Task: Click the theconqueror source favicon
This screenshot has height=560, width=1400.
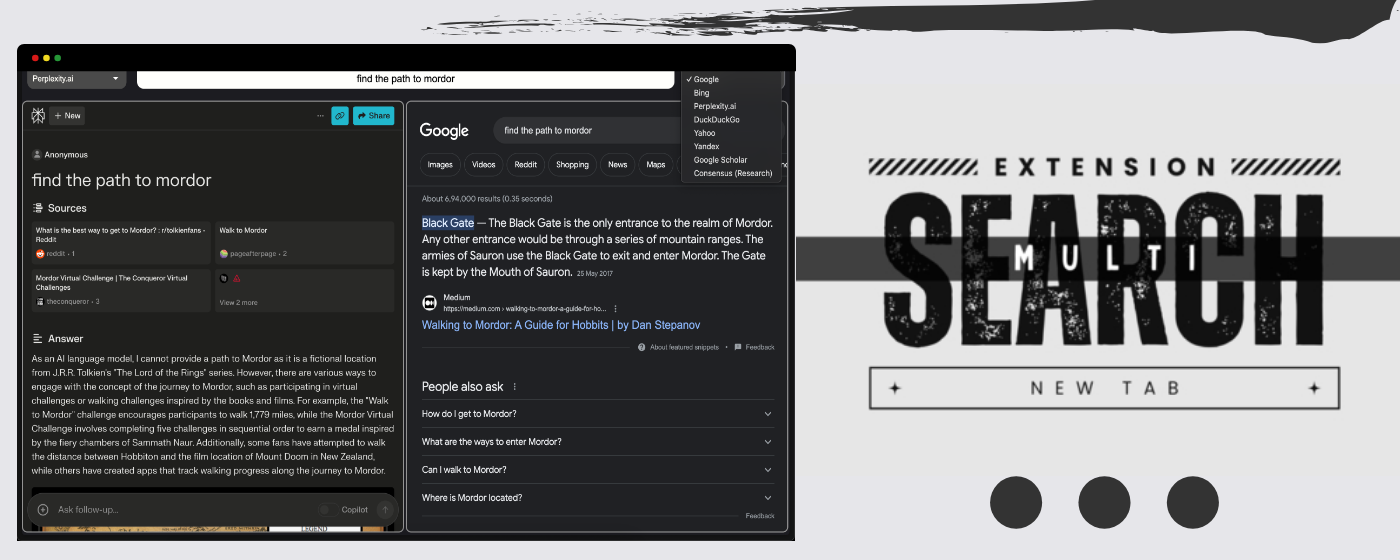Action: tap(40, 301)
